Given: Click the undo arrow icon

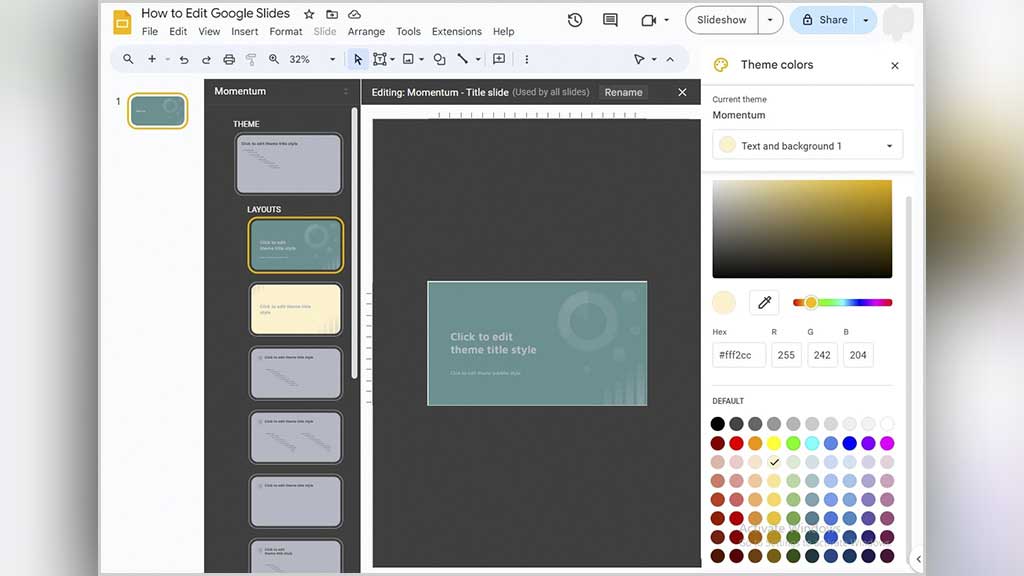Looking at the screenshot, I should 184,60.
